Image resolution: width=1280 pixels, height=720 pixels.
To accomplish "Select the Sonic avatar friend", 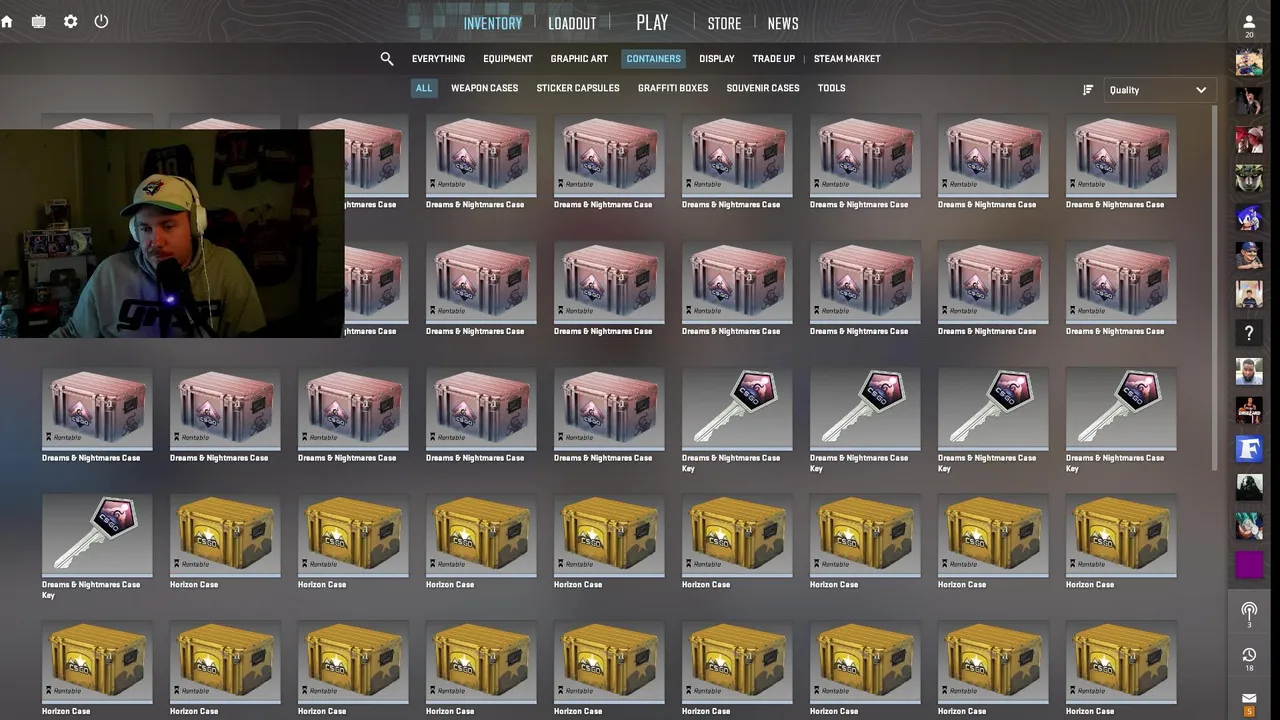I will [x=1249, y=217].
